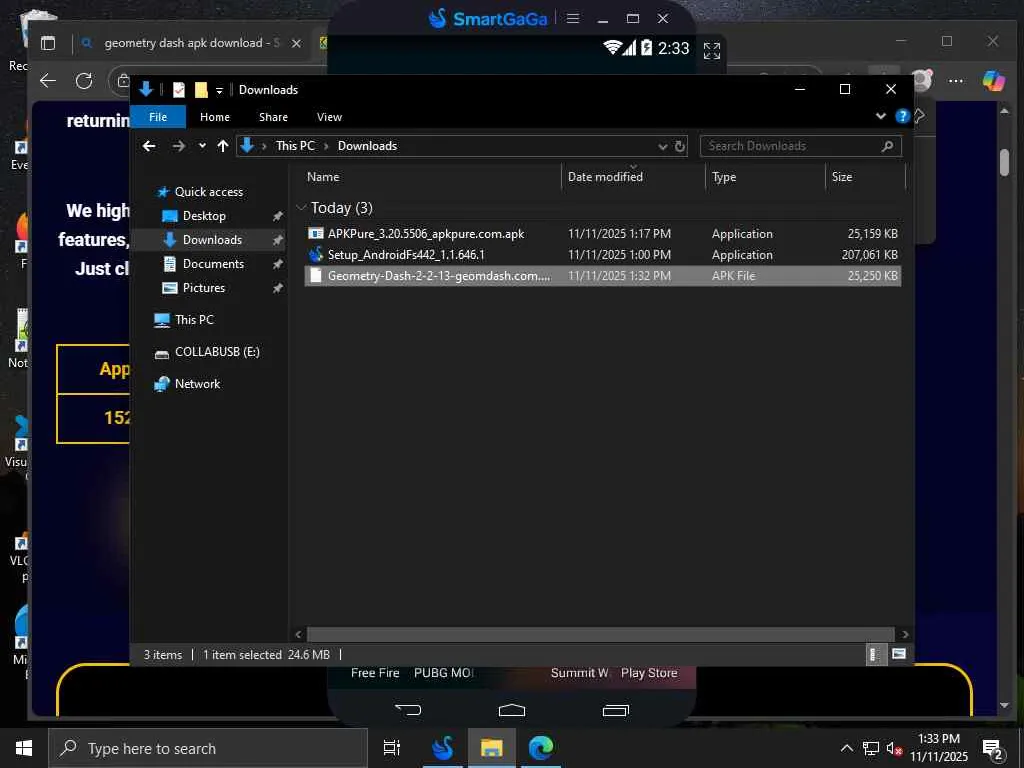The width and height of the screenshot is (1024, 768).
Task: Select Quick access in navigation pane
Action: click(x=208, y=192)
